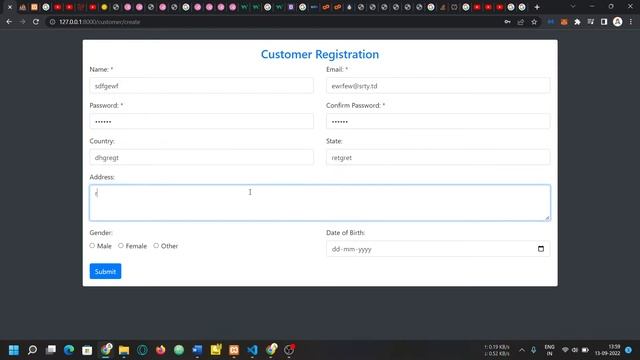
Task: Open Wi-Fi network tray icon
Action: [x=565, y=350]
